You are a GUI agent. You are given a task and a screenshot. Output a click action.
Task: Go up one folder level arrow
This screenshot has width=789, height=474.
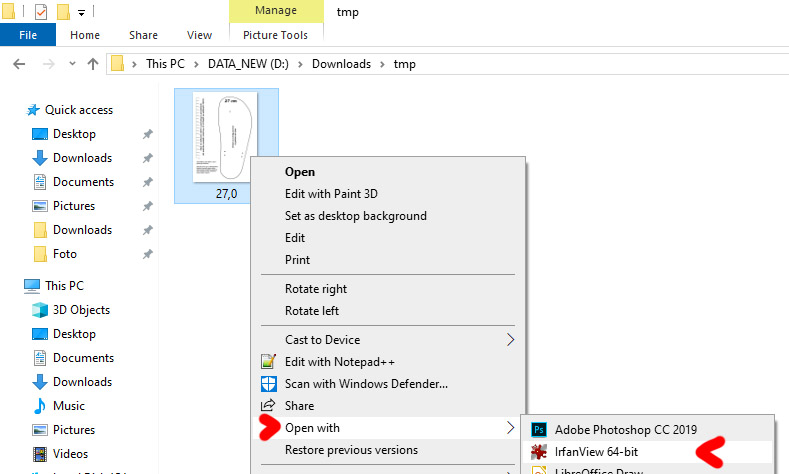tap(93, 64)
